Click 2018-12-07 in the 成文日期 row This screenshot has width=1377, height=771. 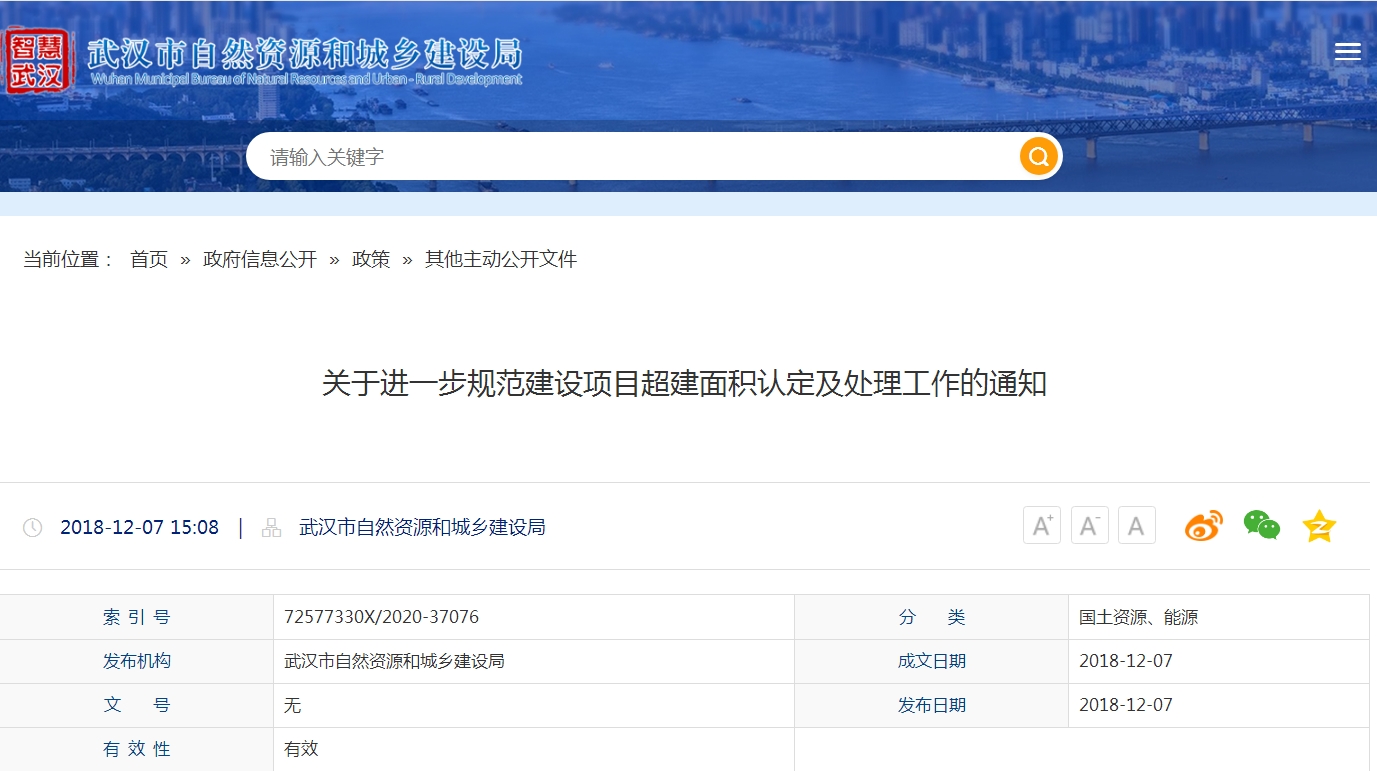click(1126, 661)
